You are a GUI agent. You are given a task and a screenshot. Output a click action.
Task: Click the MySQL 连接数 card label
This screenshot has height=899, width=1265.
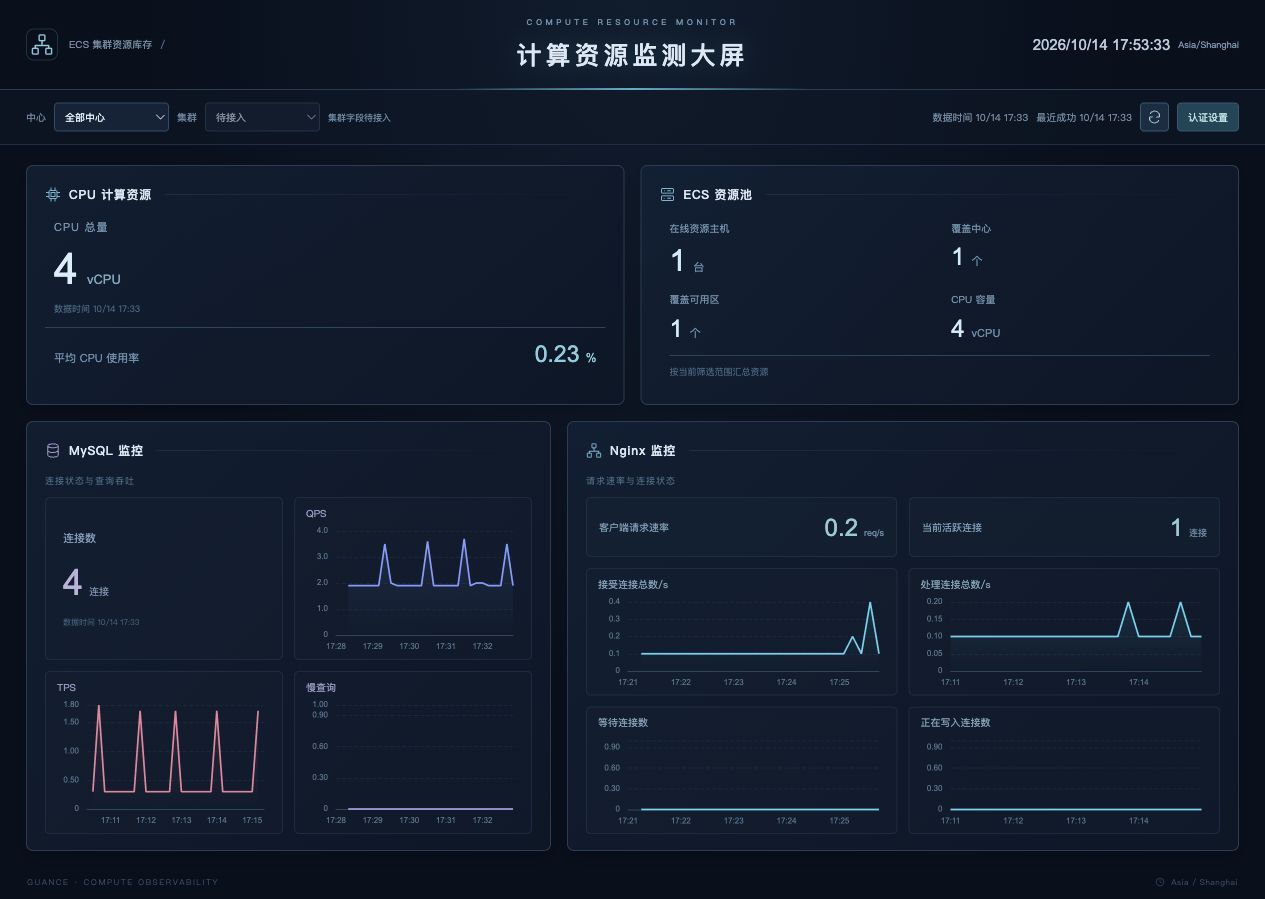pos(80,538)
